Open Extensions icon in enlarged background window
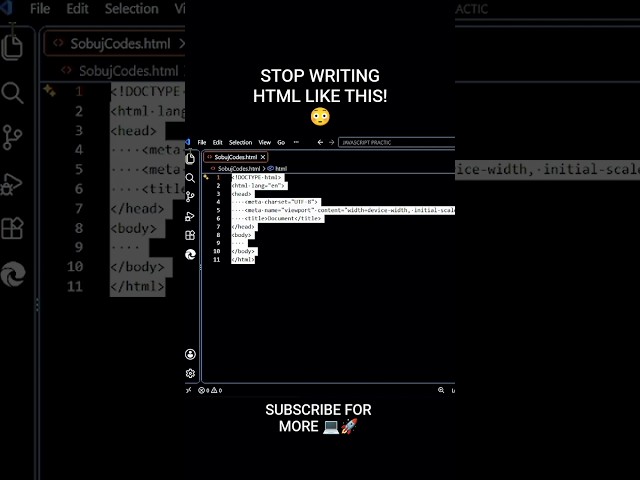Image resolution: width=640 pixels, height=480 pixels. tap(12, 228)
